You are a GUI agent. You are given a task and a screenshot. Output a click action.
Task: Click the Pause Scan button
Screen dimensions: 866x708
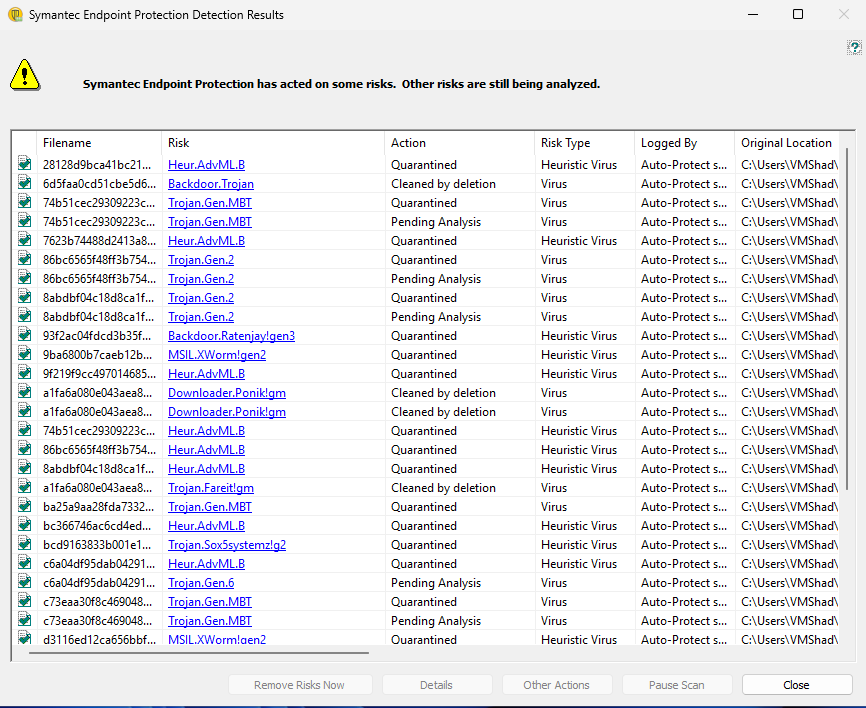click(677, 685)
